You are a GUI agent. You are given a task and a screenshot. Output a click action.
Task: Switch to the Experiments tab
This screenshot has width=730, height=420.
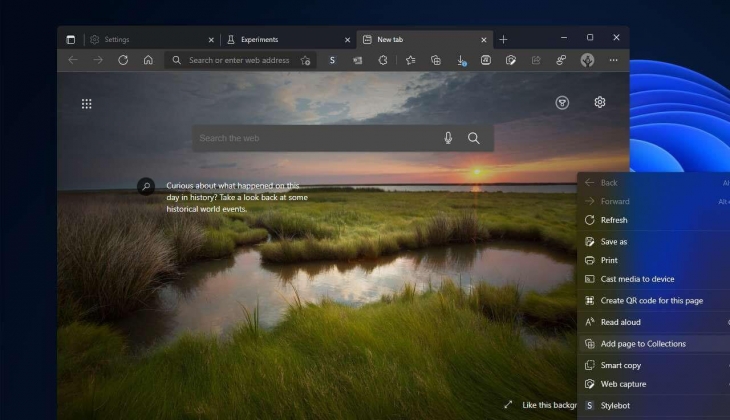click(288, 40)
